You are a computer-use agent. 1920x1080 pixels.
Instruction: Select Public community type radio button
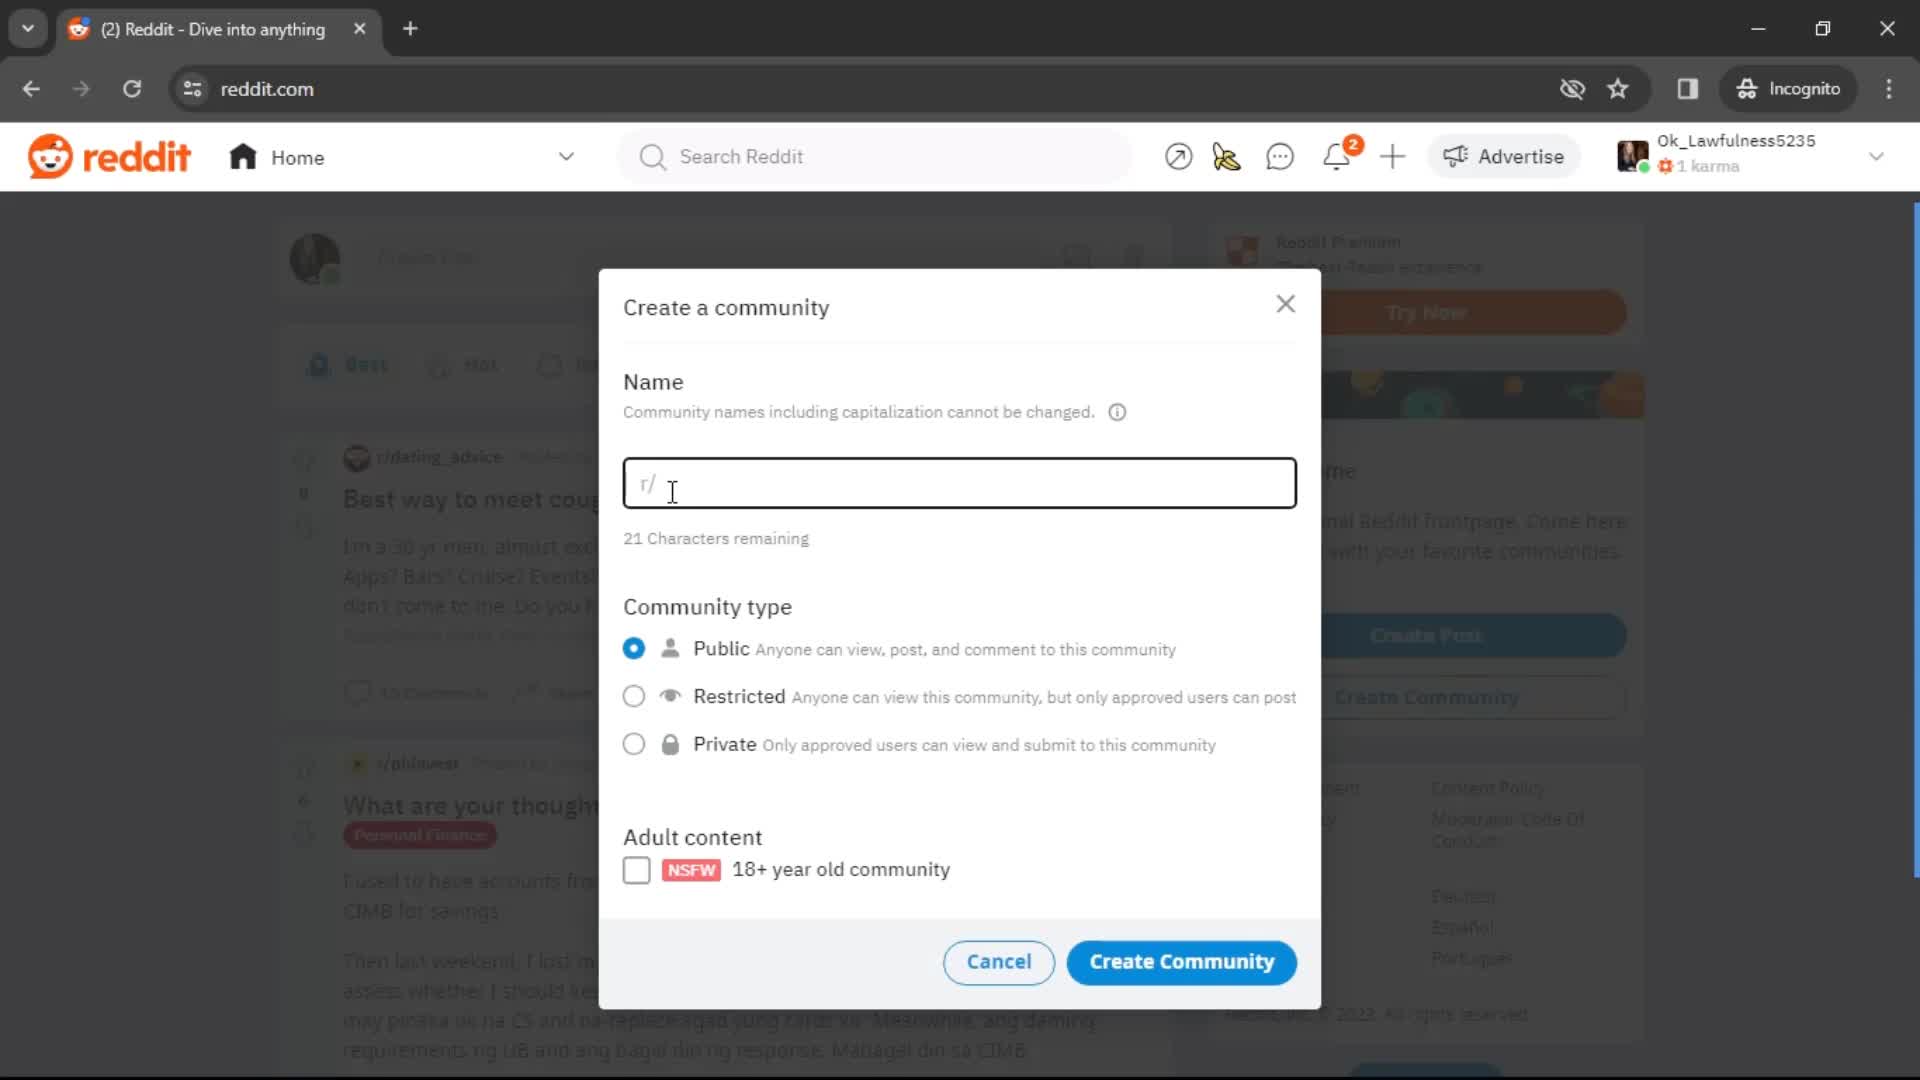[x=634, y=647]
